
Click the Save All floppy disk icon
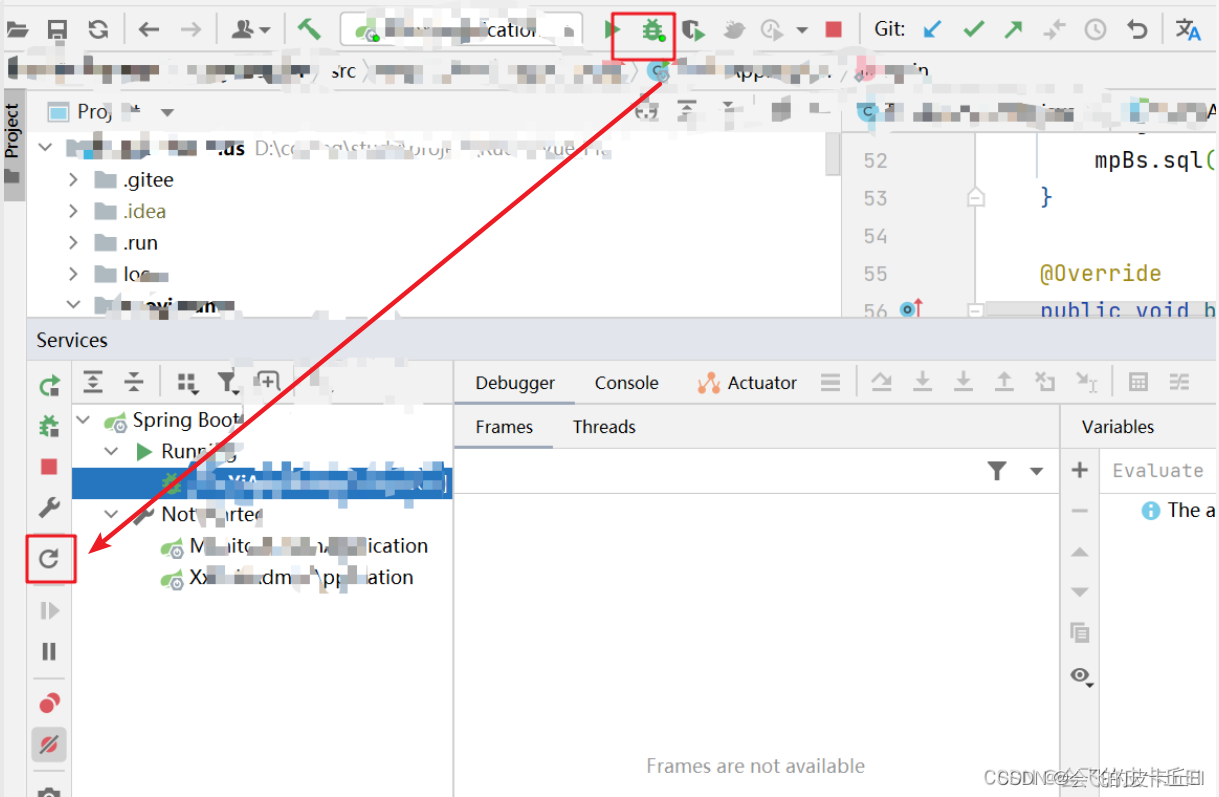(57, 30)
